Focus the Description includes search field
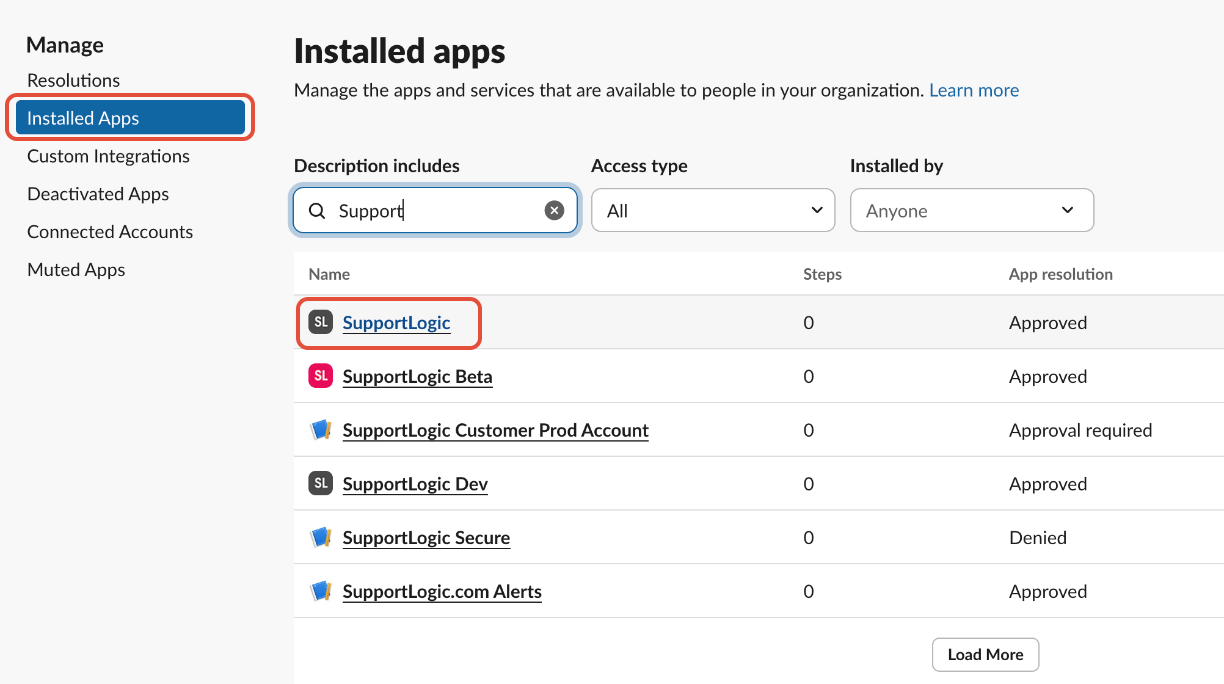Image resolution: width=1224 pixels, height=684 pixels. (435, 211)
